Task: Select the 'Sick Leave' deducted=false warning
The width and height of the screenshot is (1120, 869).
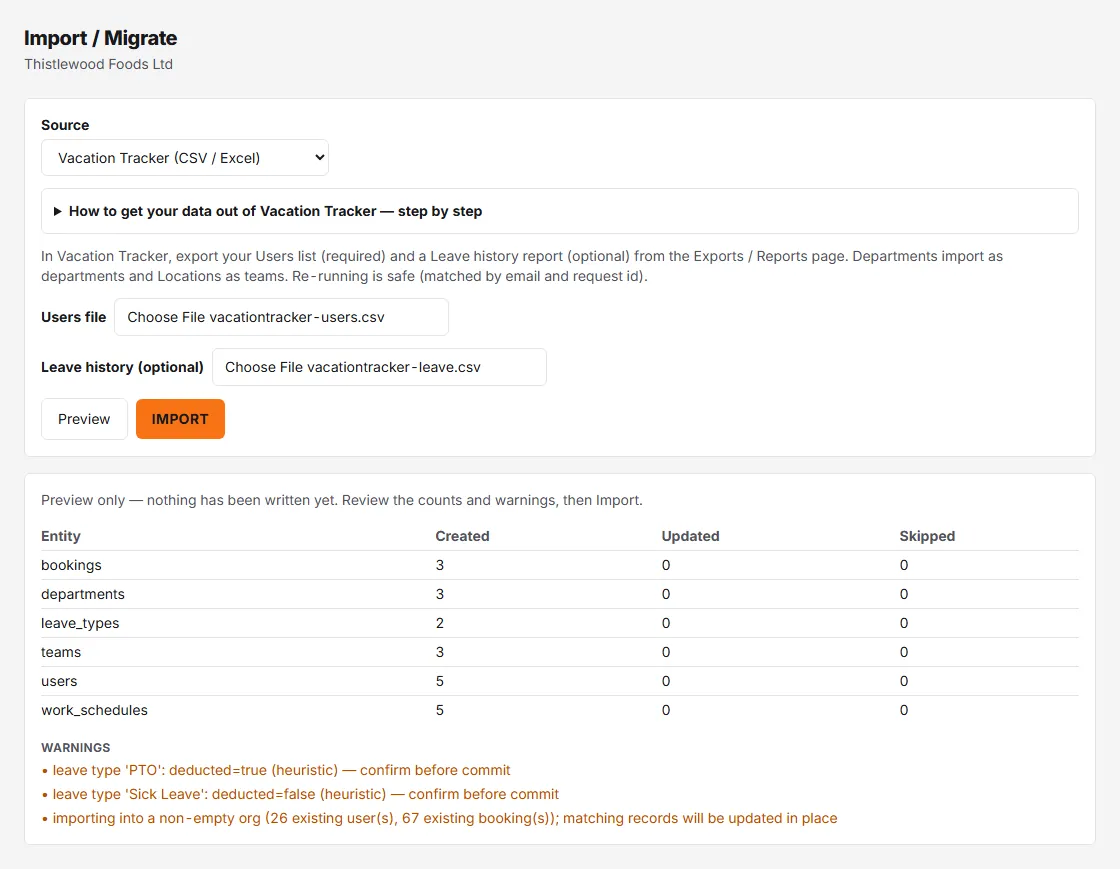Action: pos(306,794)
